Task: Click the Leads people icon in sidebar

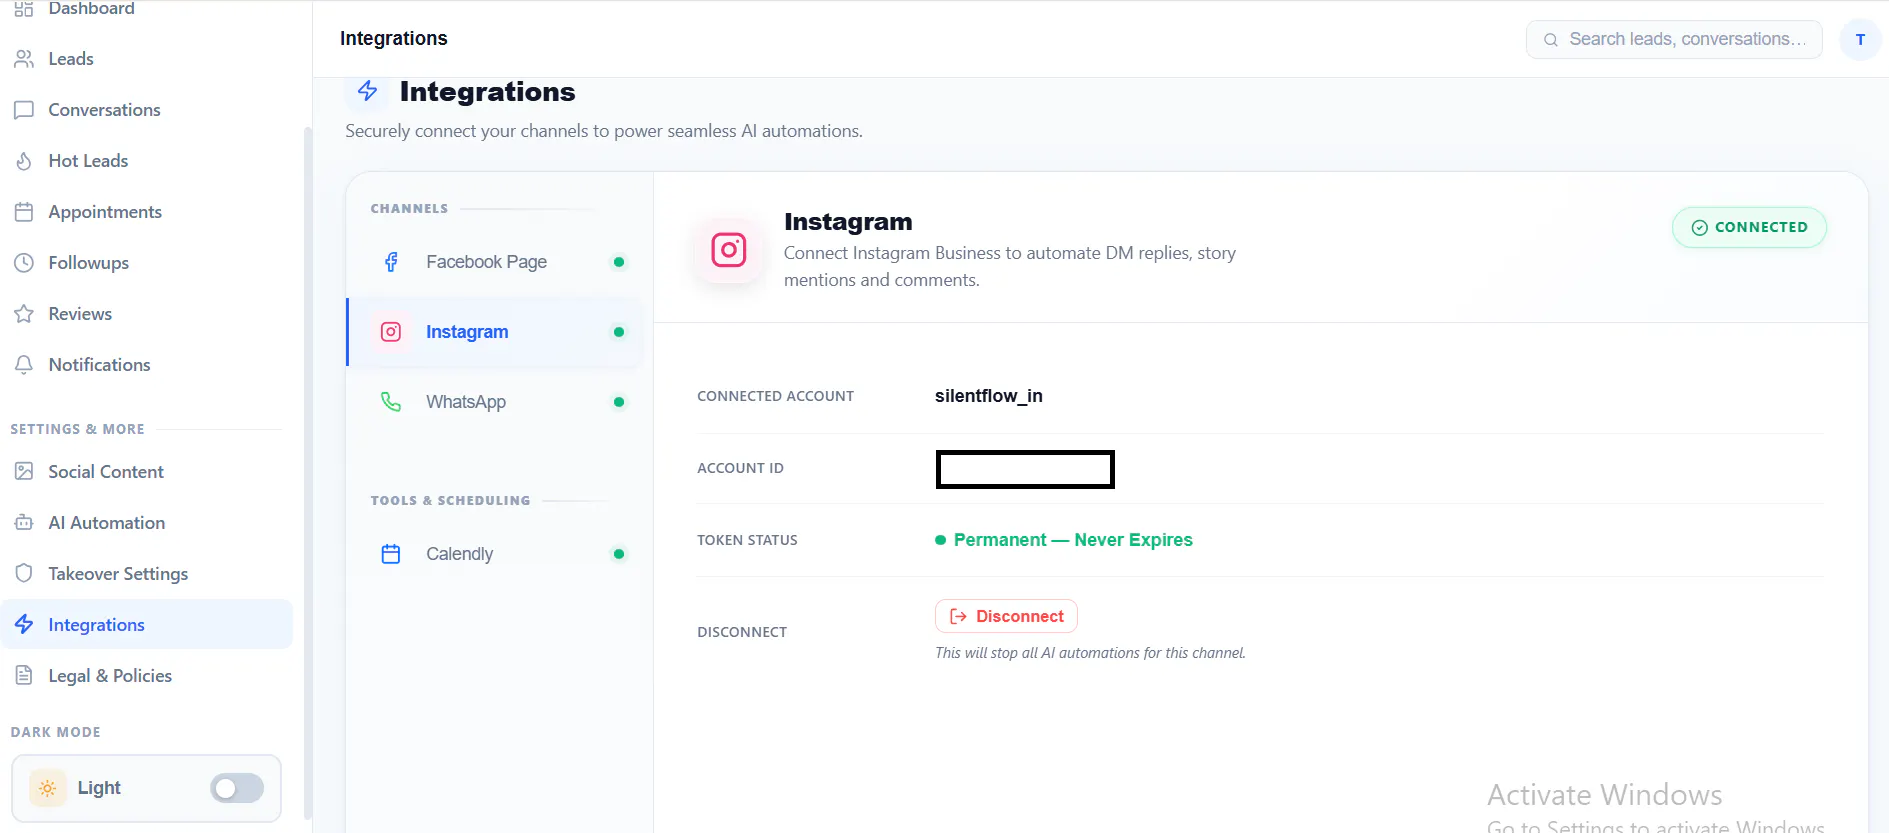Action: coord(24,59)
